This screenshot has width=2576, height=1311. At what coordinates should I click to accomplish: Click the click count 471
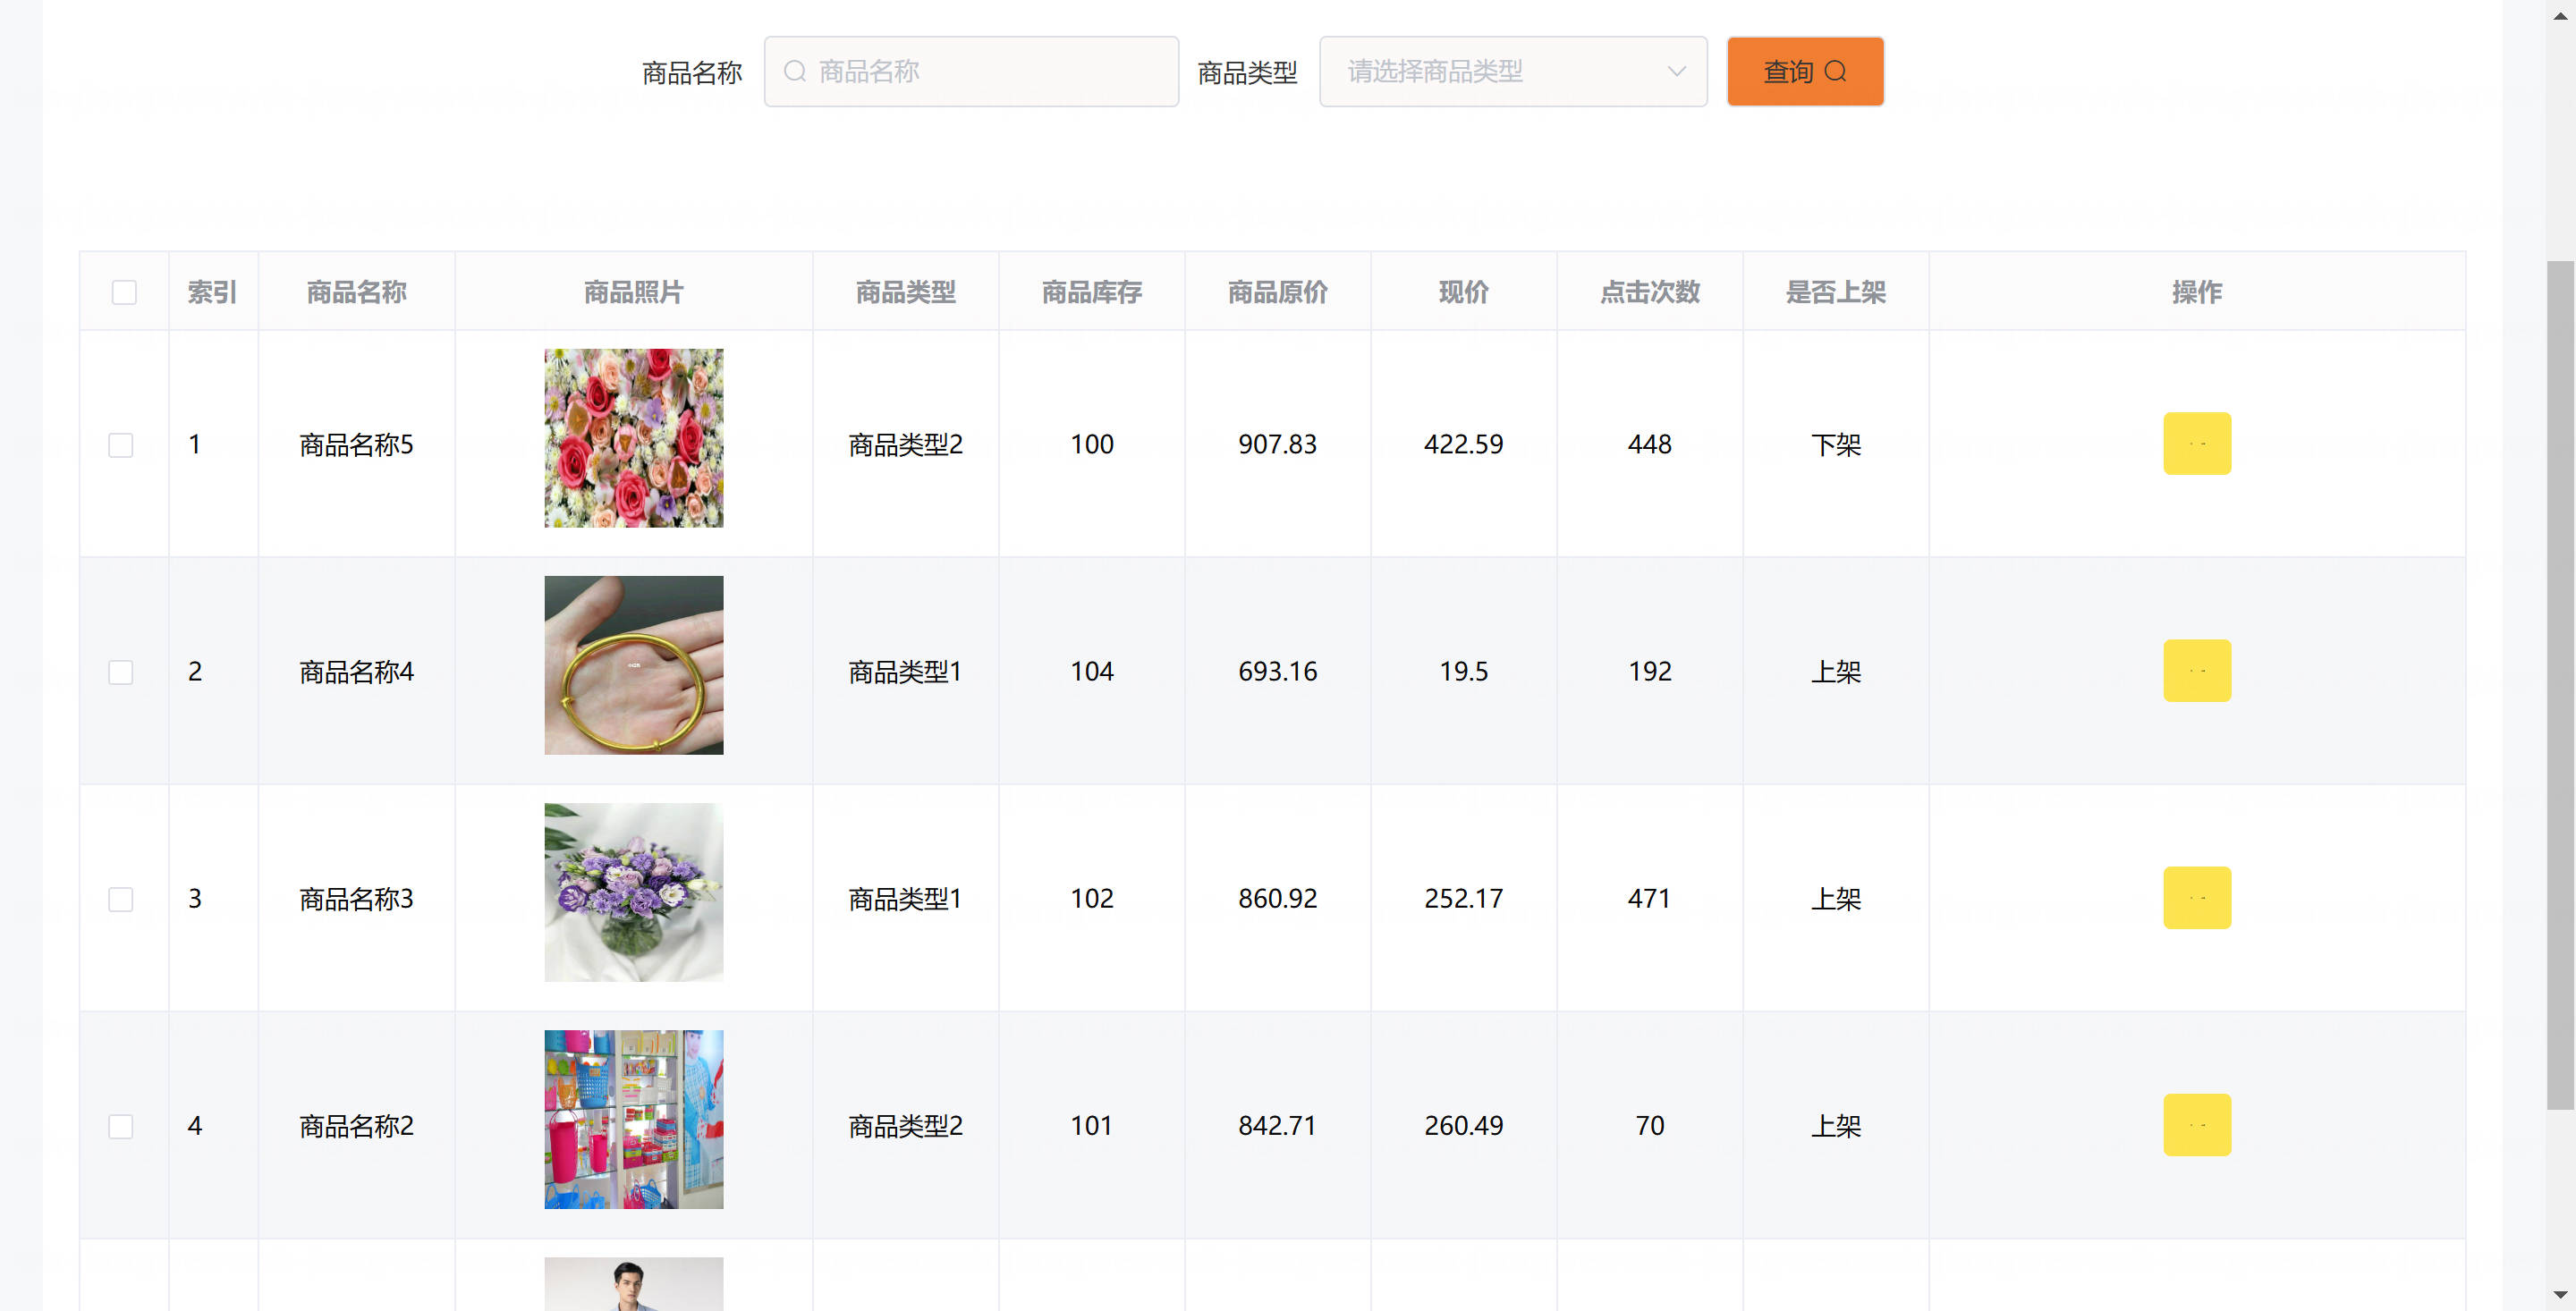(1650, 898)
